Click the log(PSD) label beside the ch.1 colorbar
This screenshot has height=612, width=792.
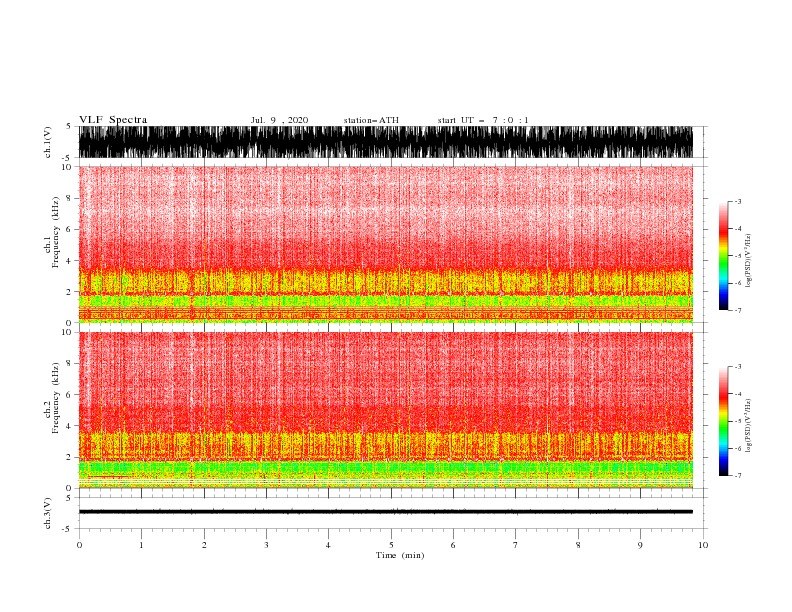click(x=748, y=261)
